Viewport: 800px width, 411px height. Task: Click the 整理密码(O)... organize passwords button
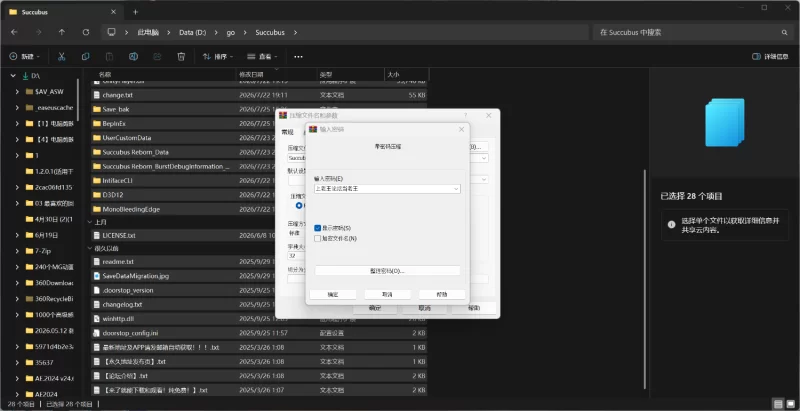(x=387, y=271)
